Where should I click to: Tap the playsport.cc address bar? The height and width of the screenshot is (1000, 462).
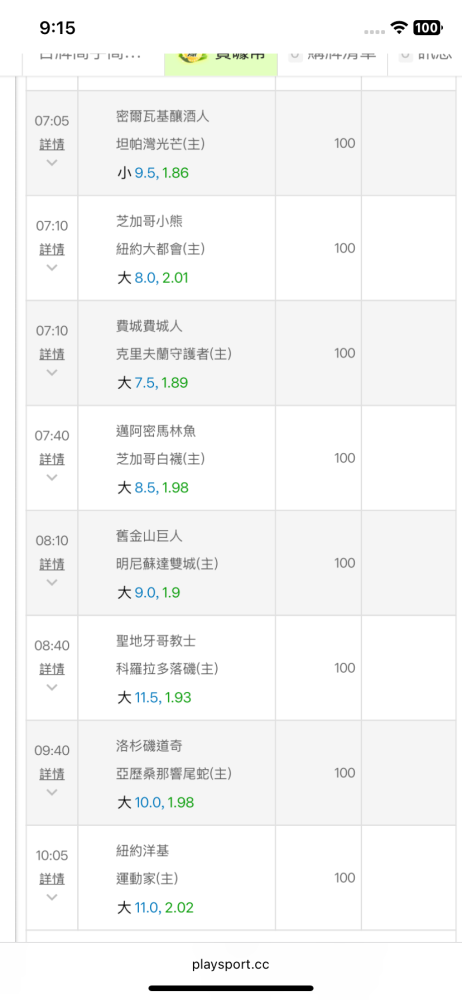[231, 964]
